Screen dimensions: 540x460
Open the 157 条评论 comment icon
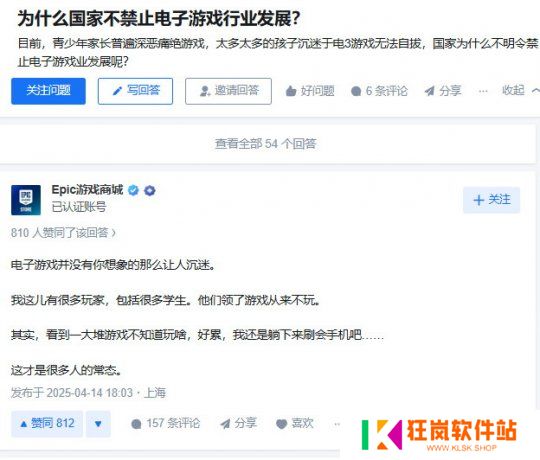pyautogui.click(x=136, y=424)
